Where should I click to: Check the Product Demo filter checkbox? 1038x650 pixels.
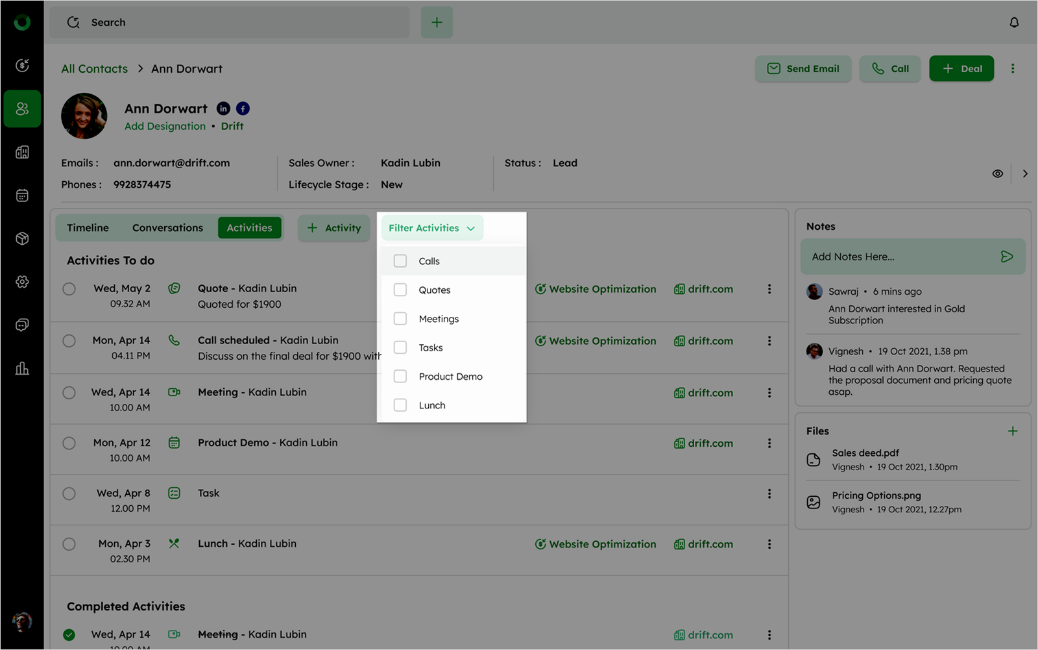[x=400, y=376]
